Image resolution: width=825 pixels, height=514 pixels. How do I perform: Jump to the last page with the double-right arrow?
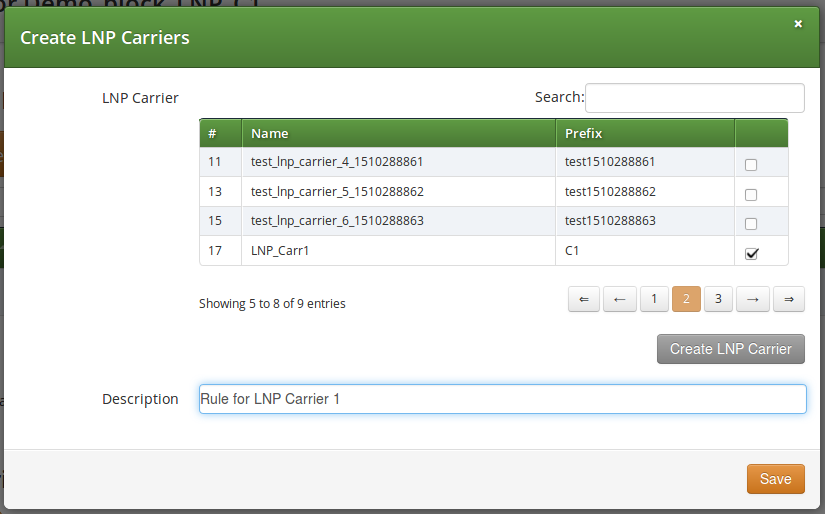(x=788, y=299)
